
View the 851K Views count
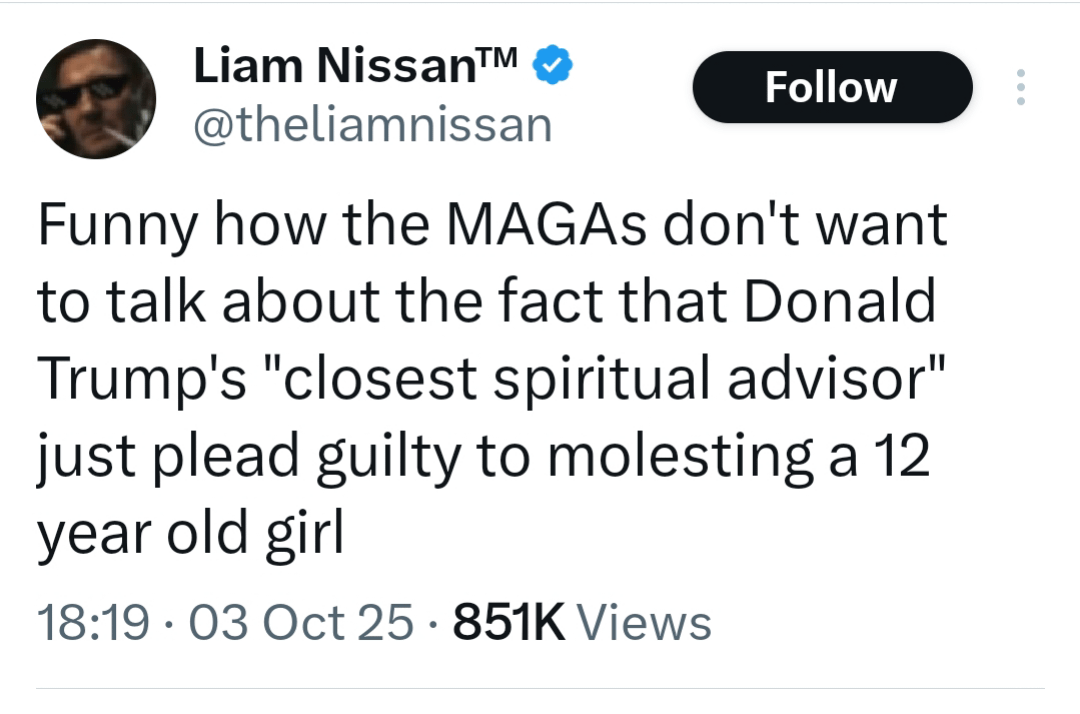point(510,622)
